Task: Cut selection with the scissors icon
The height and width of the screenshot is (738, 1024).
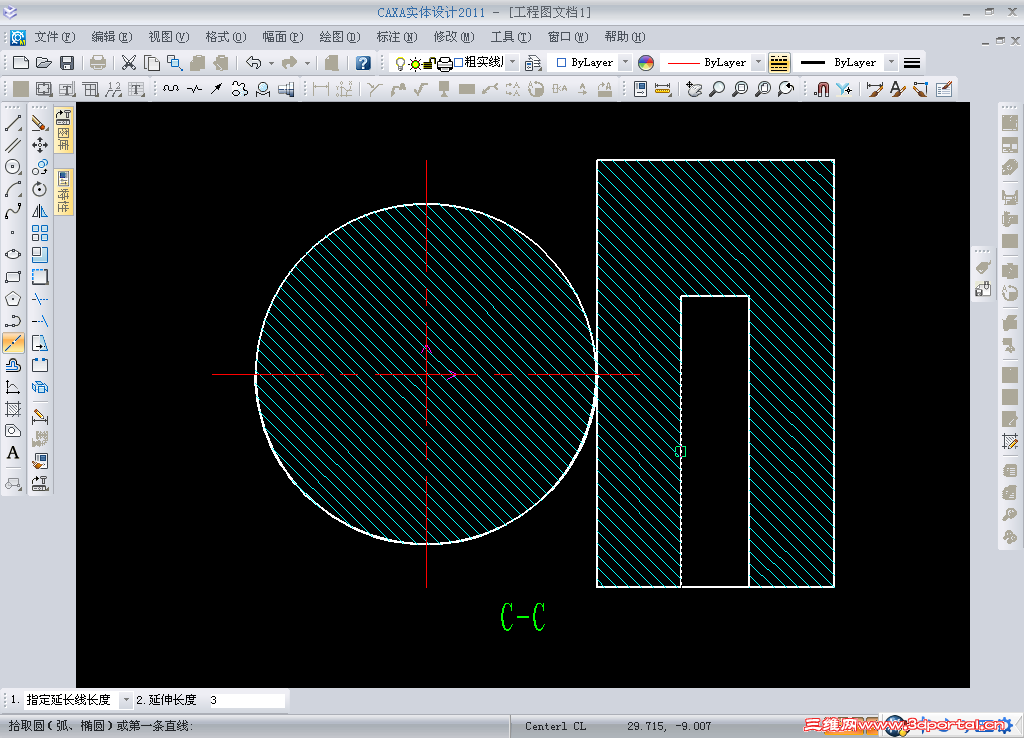Action: pos(129,63)
